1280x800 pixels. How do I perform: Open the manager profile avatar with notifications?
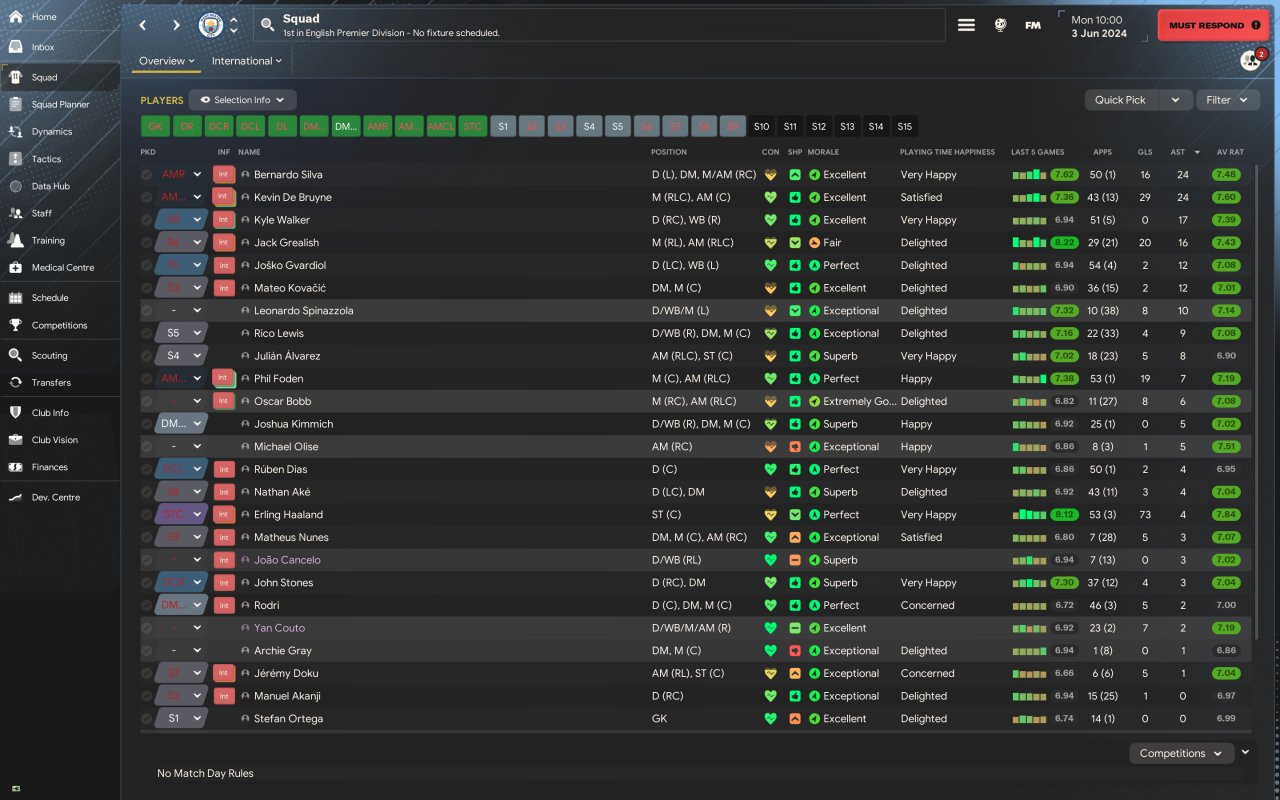click(1251, 61)
